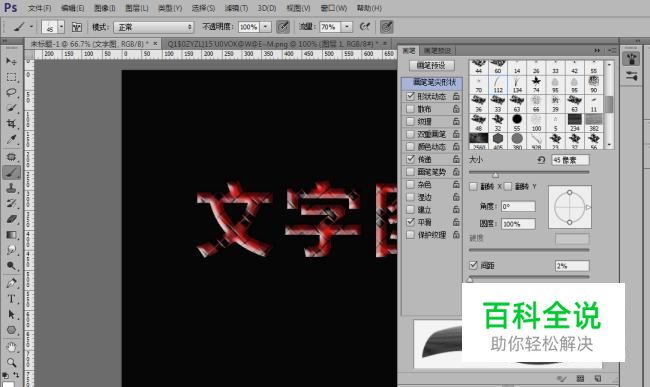Select the Blur tool
The height and width of the screenshot is (387, 650).
point(11,250)
